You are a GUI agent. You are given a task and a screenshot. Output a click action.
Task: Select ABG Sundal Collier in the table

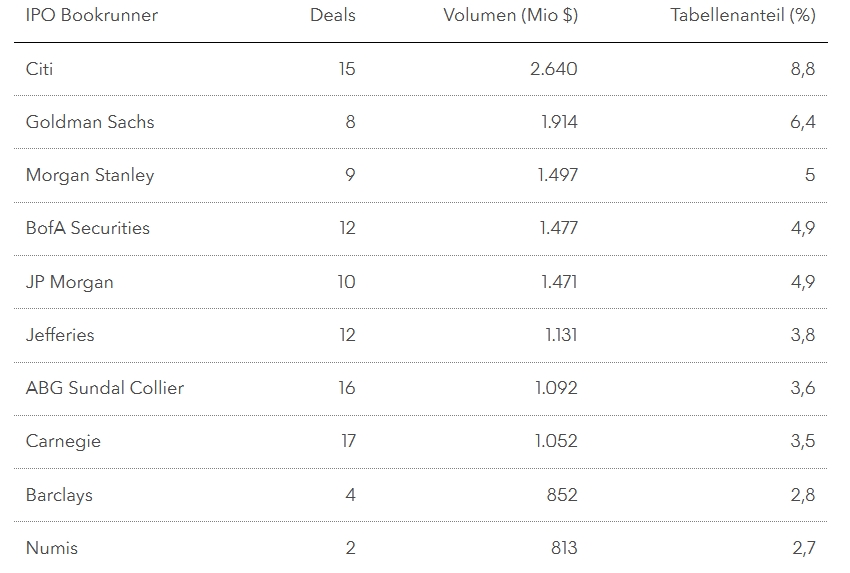coord(105,388)
